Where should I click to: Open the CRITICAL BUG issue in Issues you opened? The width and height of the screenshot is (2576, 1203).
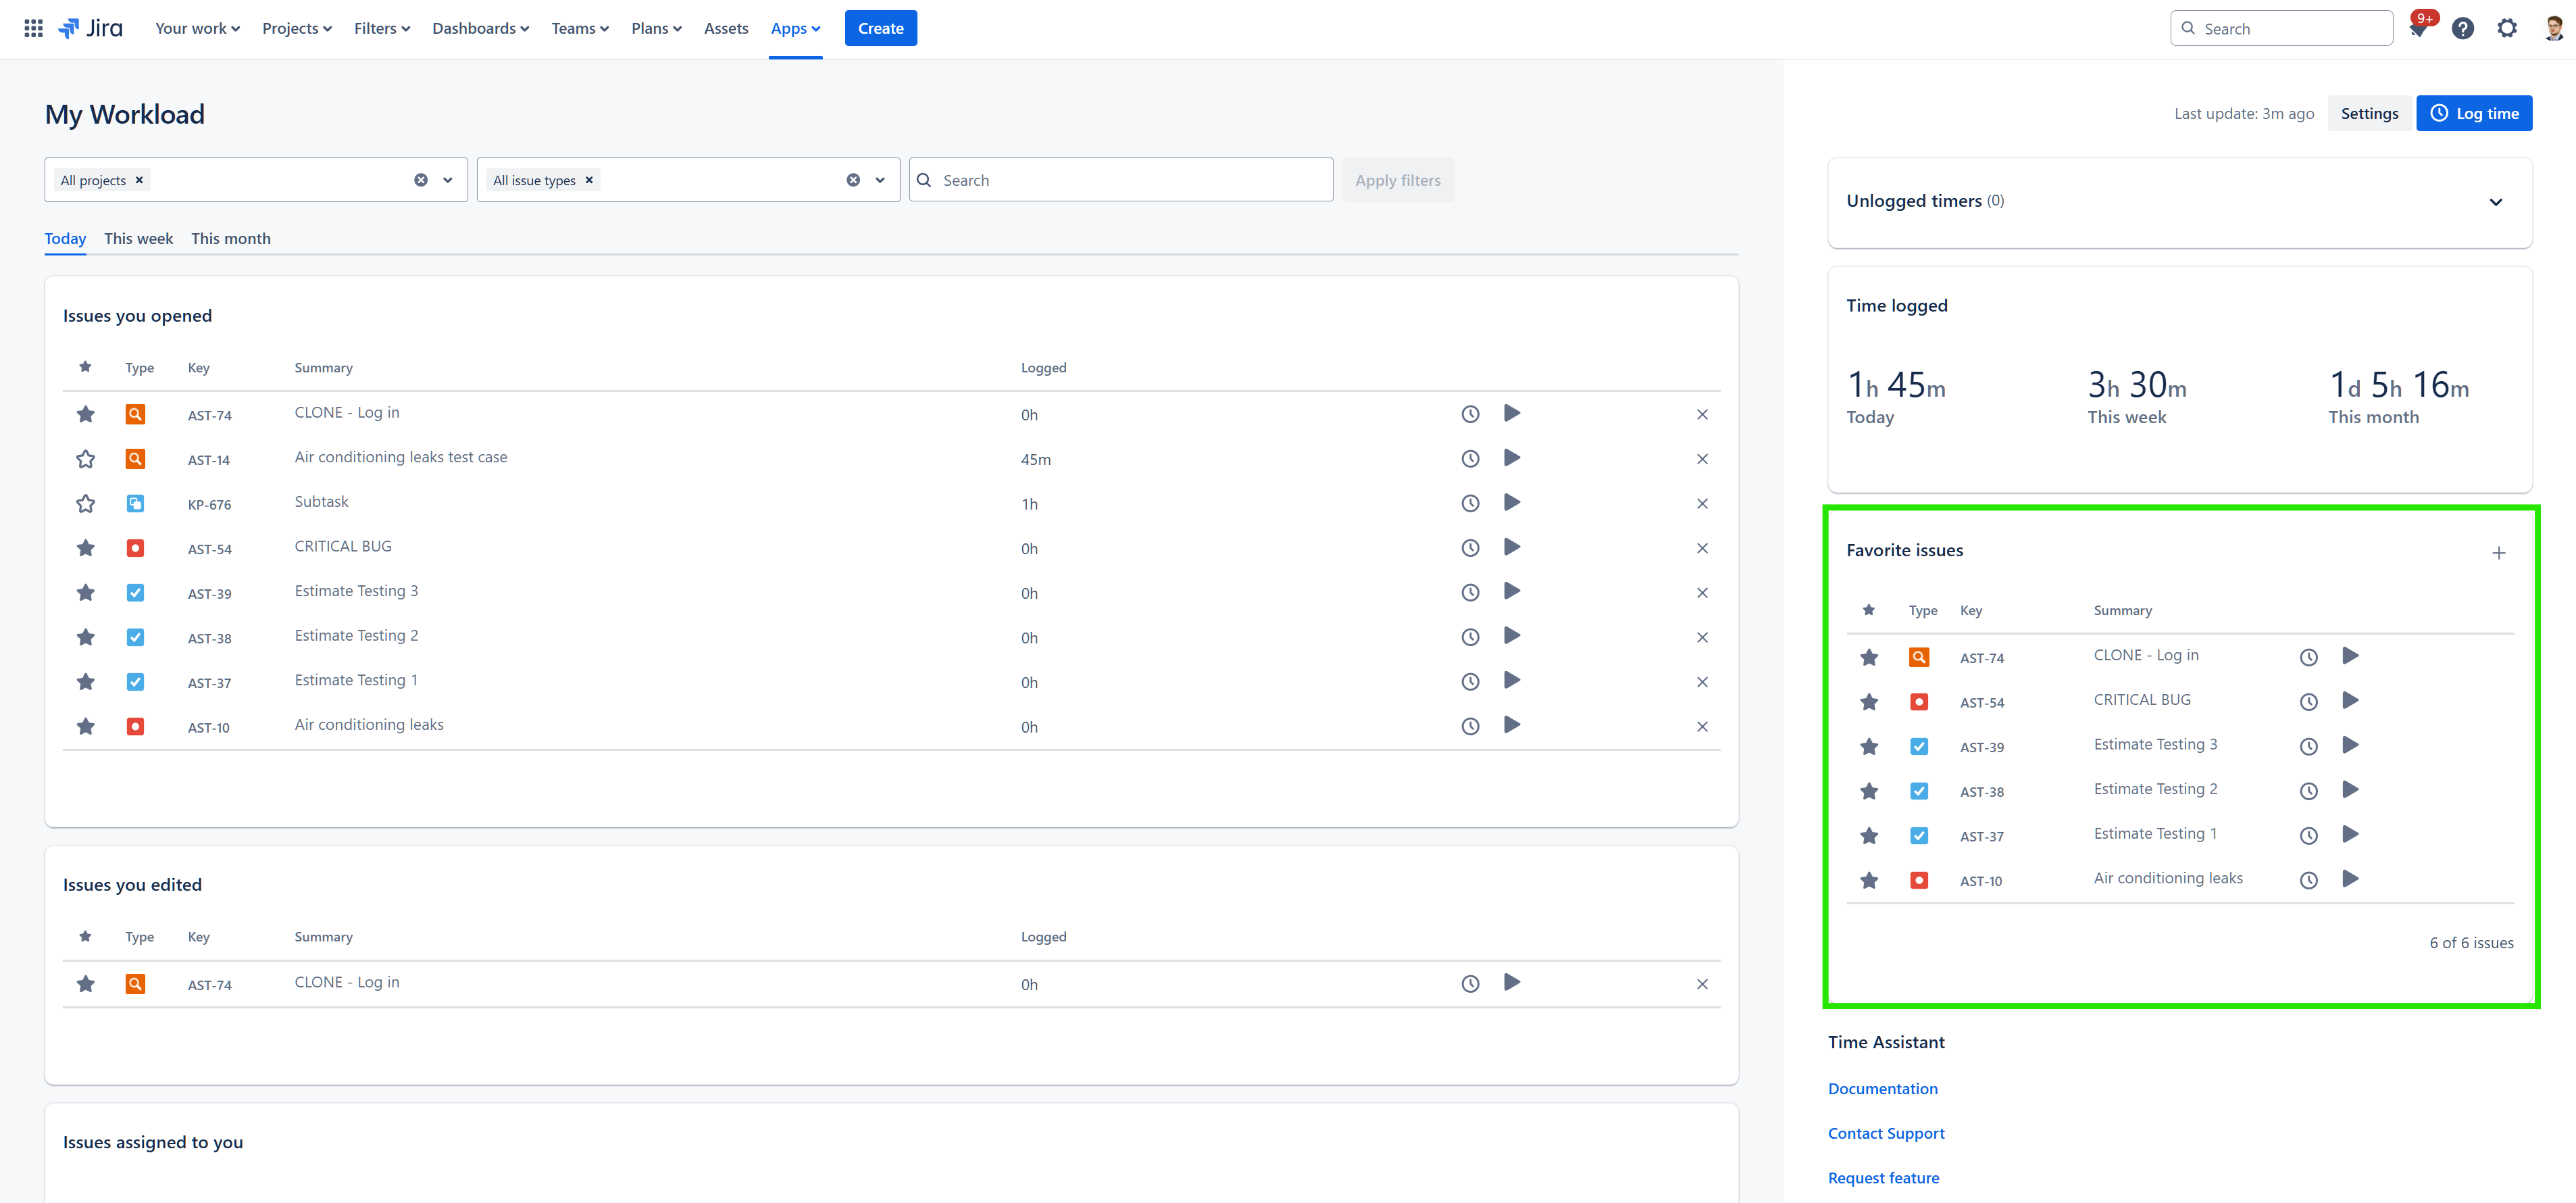tap(343, 546)
